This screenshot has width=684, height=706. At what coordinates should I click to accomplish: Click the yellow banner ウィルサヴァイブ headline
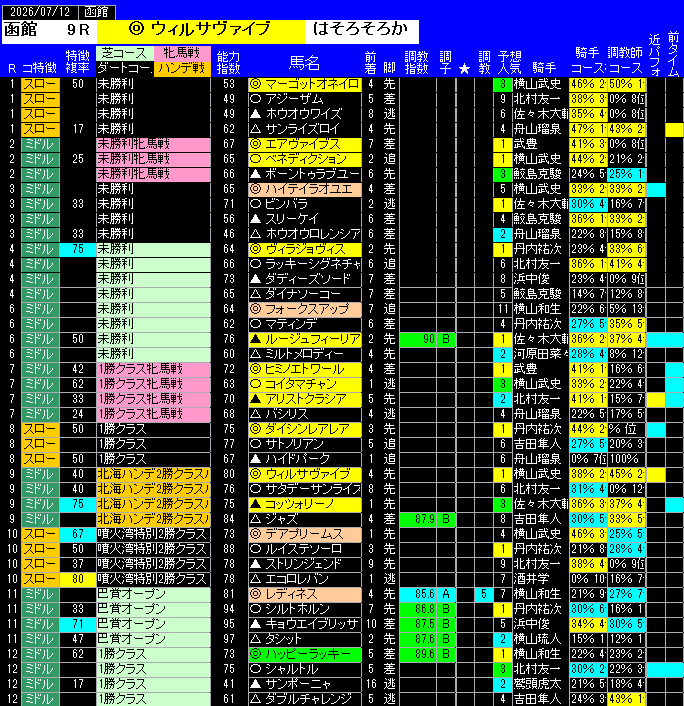pos(201,31)
